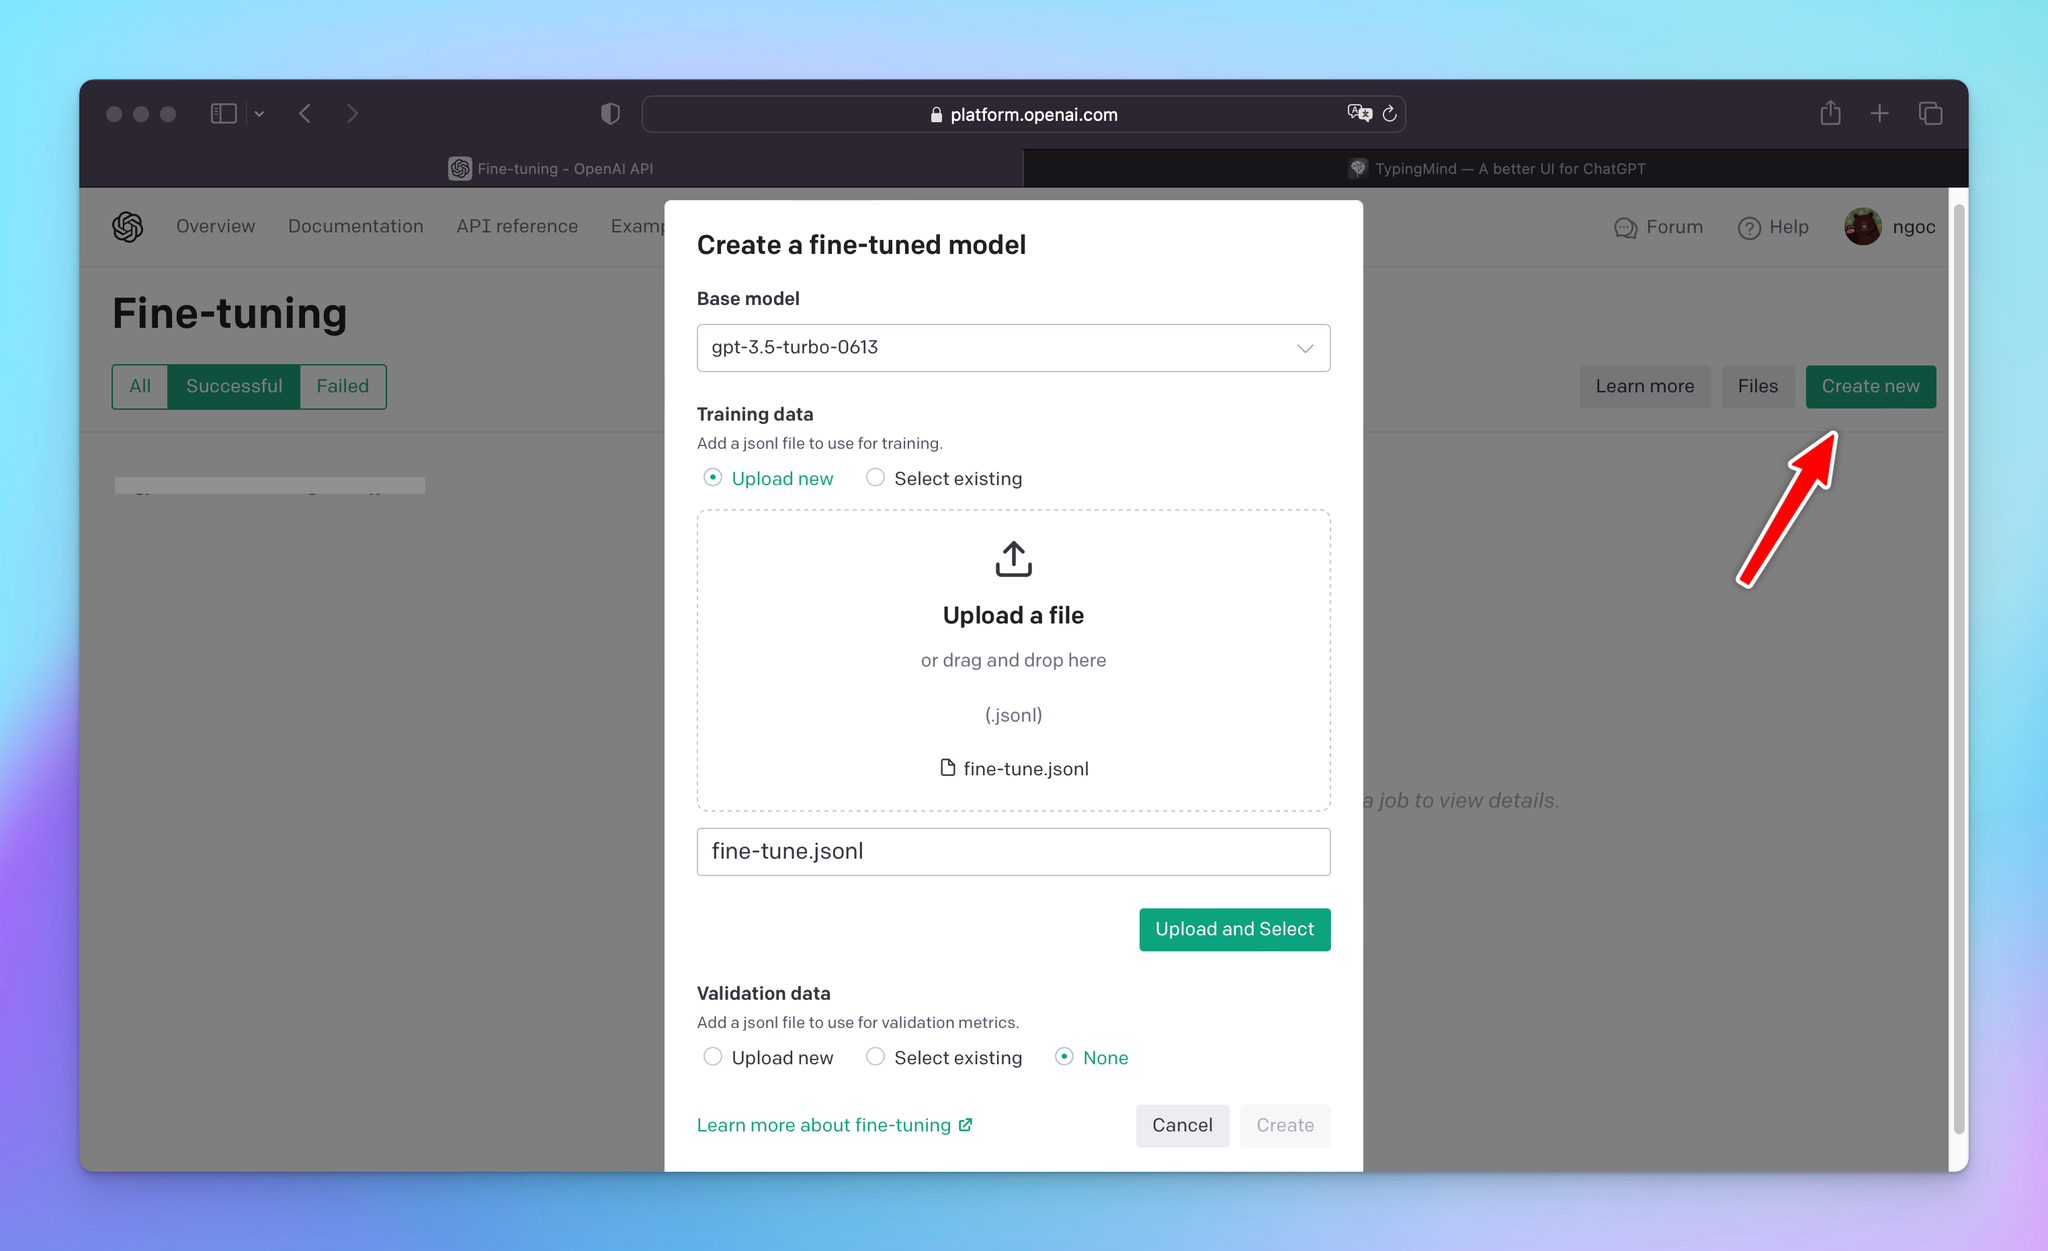This screenshot has height=1251, width=2048.
Task: Click the Upload and Select button
Action: coord(1234,930)
